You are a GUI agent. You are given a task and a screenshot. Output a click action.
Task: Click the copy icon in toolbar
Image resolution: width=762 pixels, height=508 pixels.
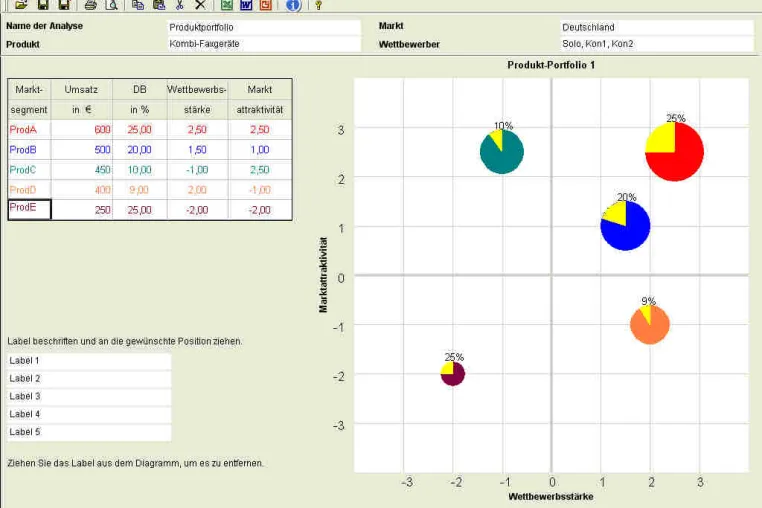tap(138, 5)
